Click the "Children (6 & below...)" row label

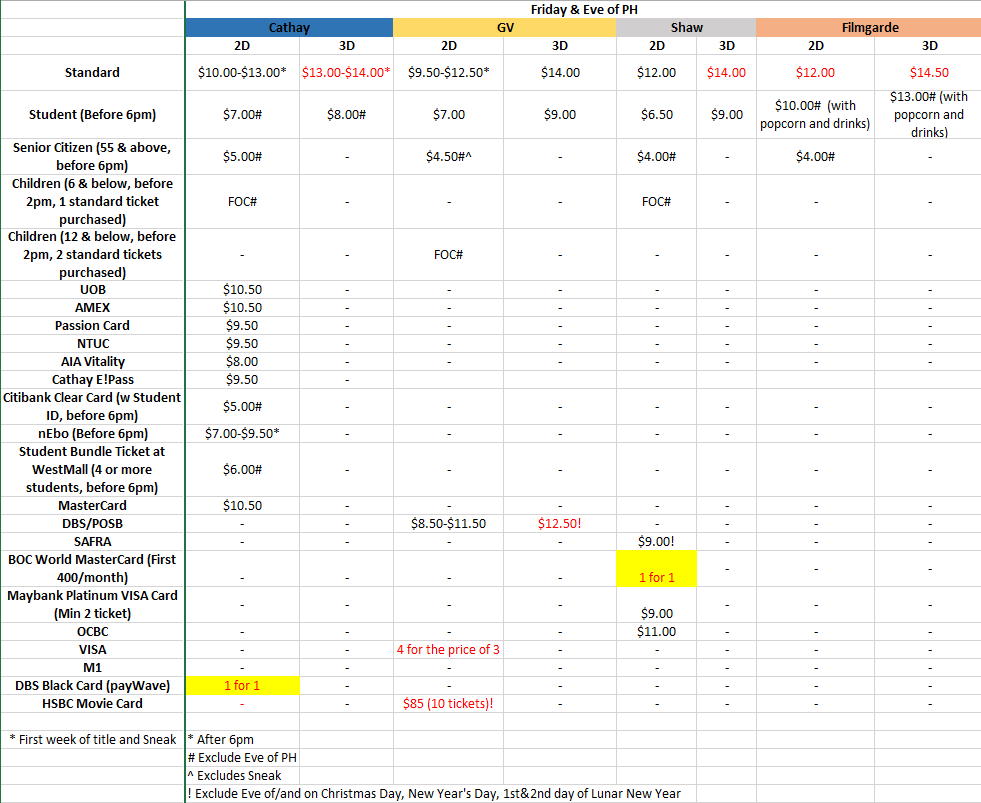pos(92,202)
